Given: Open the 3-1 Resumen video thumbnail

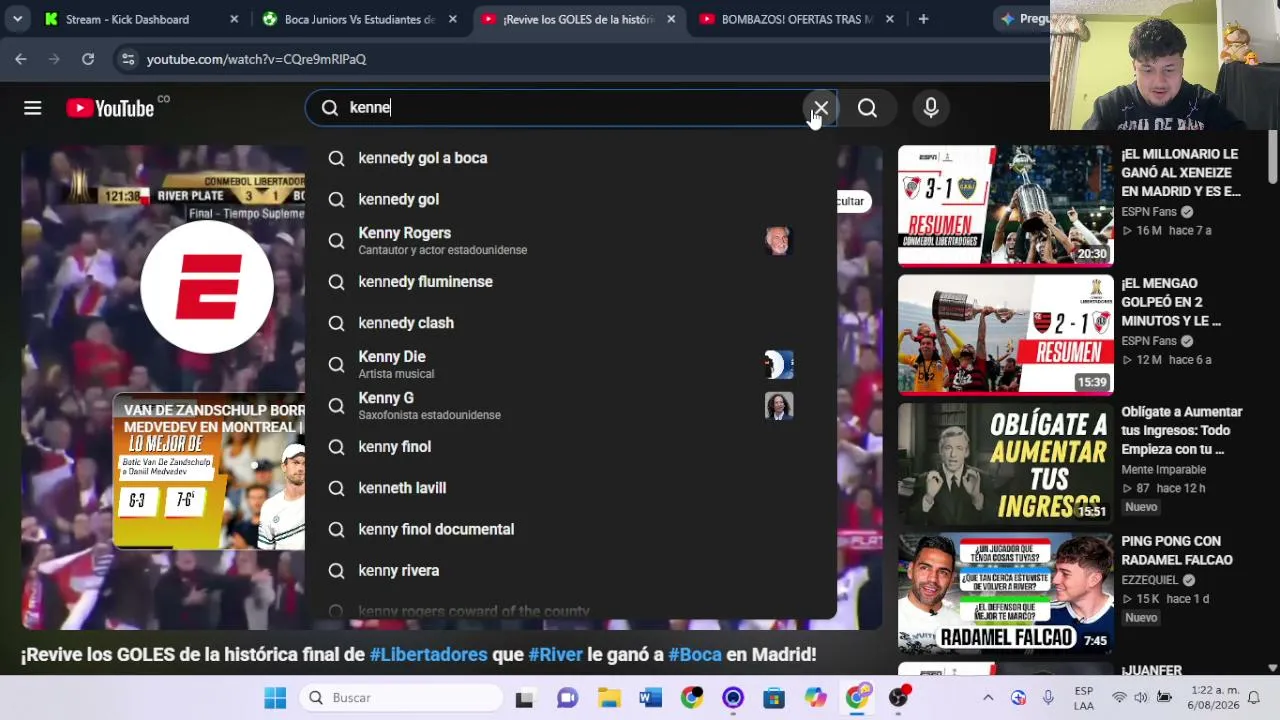Looking at the screenshot, I should [x=1005, y=206].
